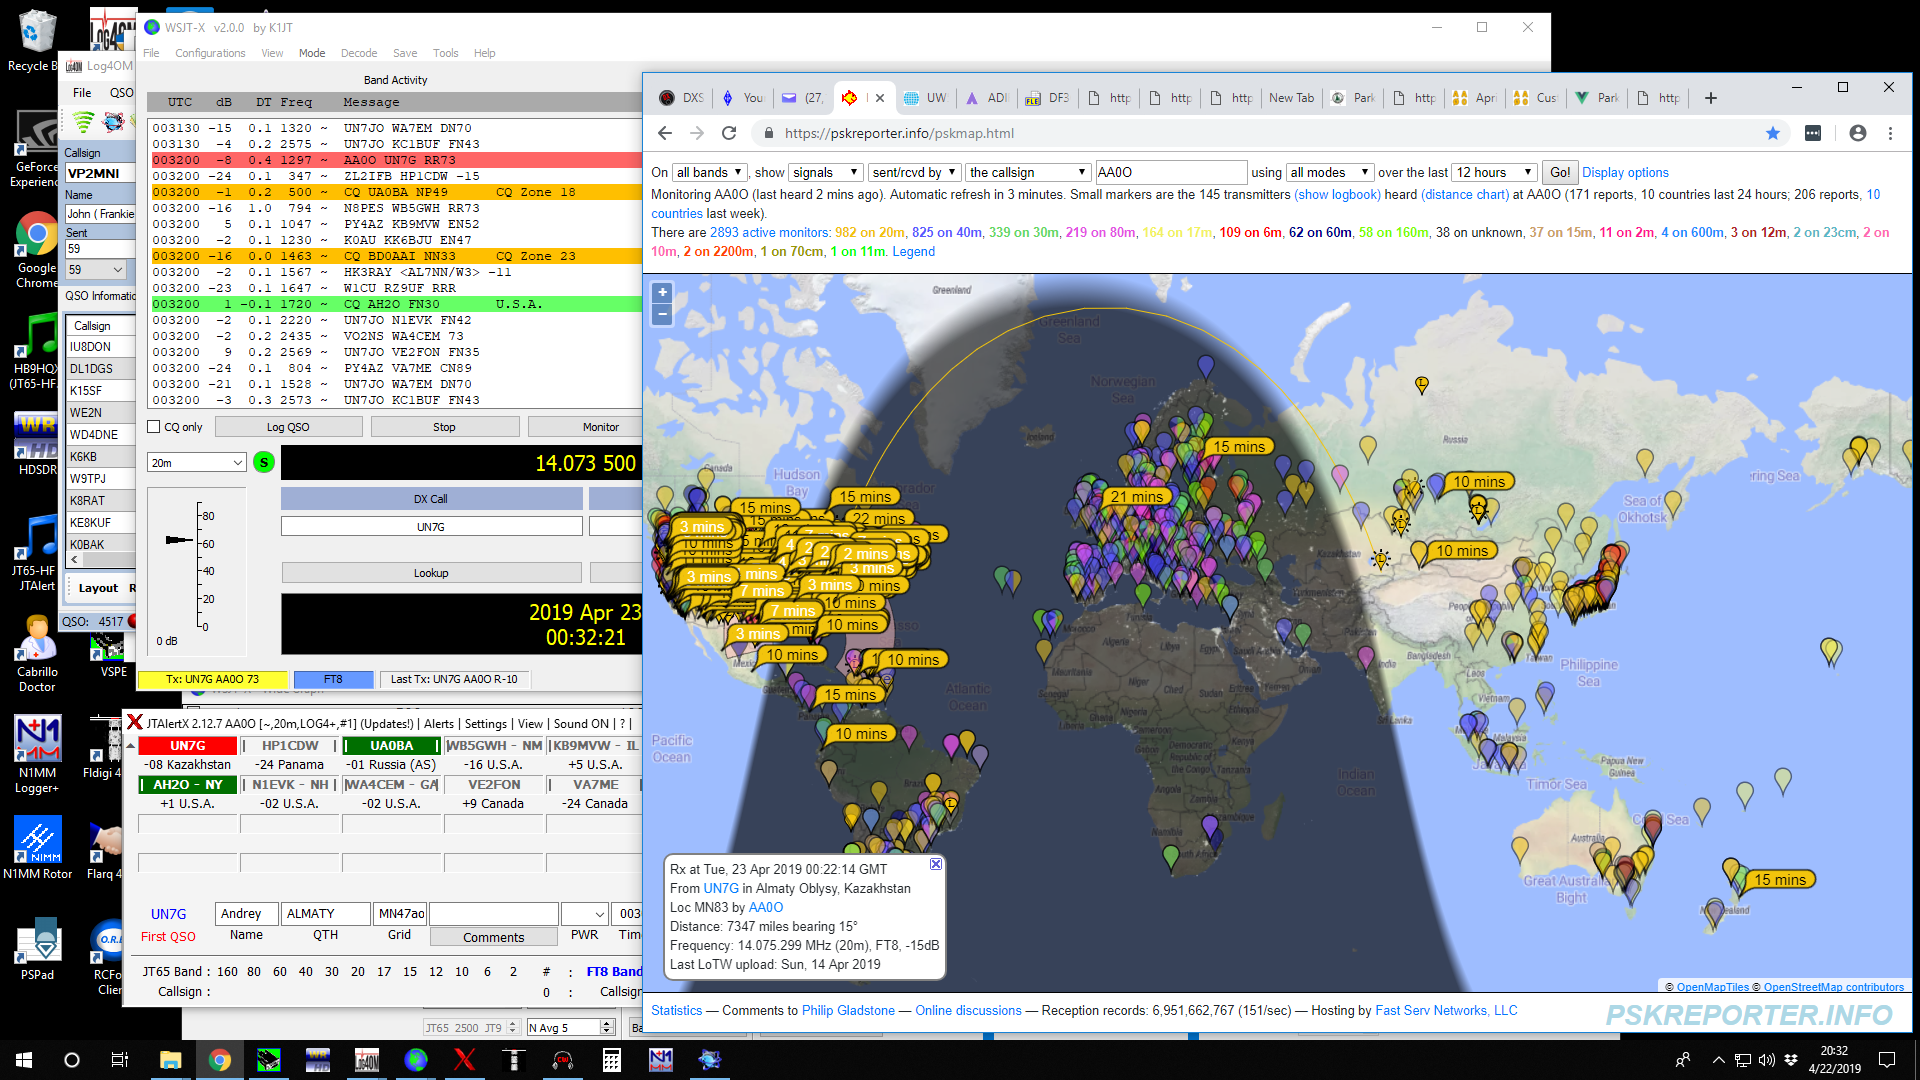This screenshot has width=1920, height=1080.
Task: Expand the PWR dropdown in Log4OM
Action: click(585, 914)
